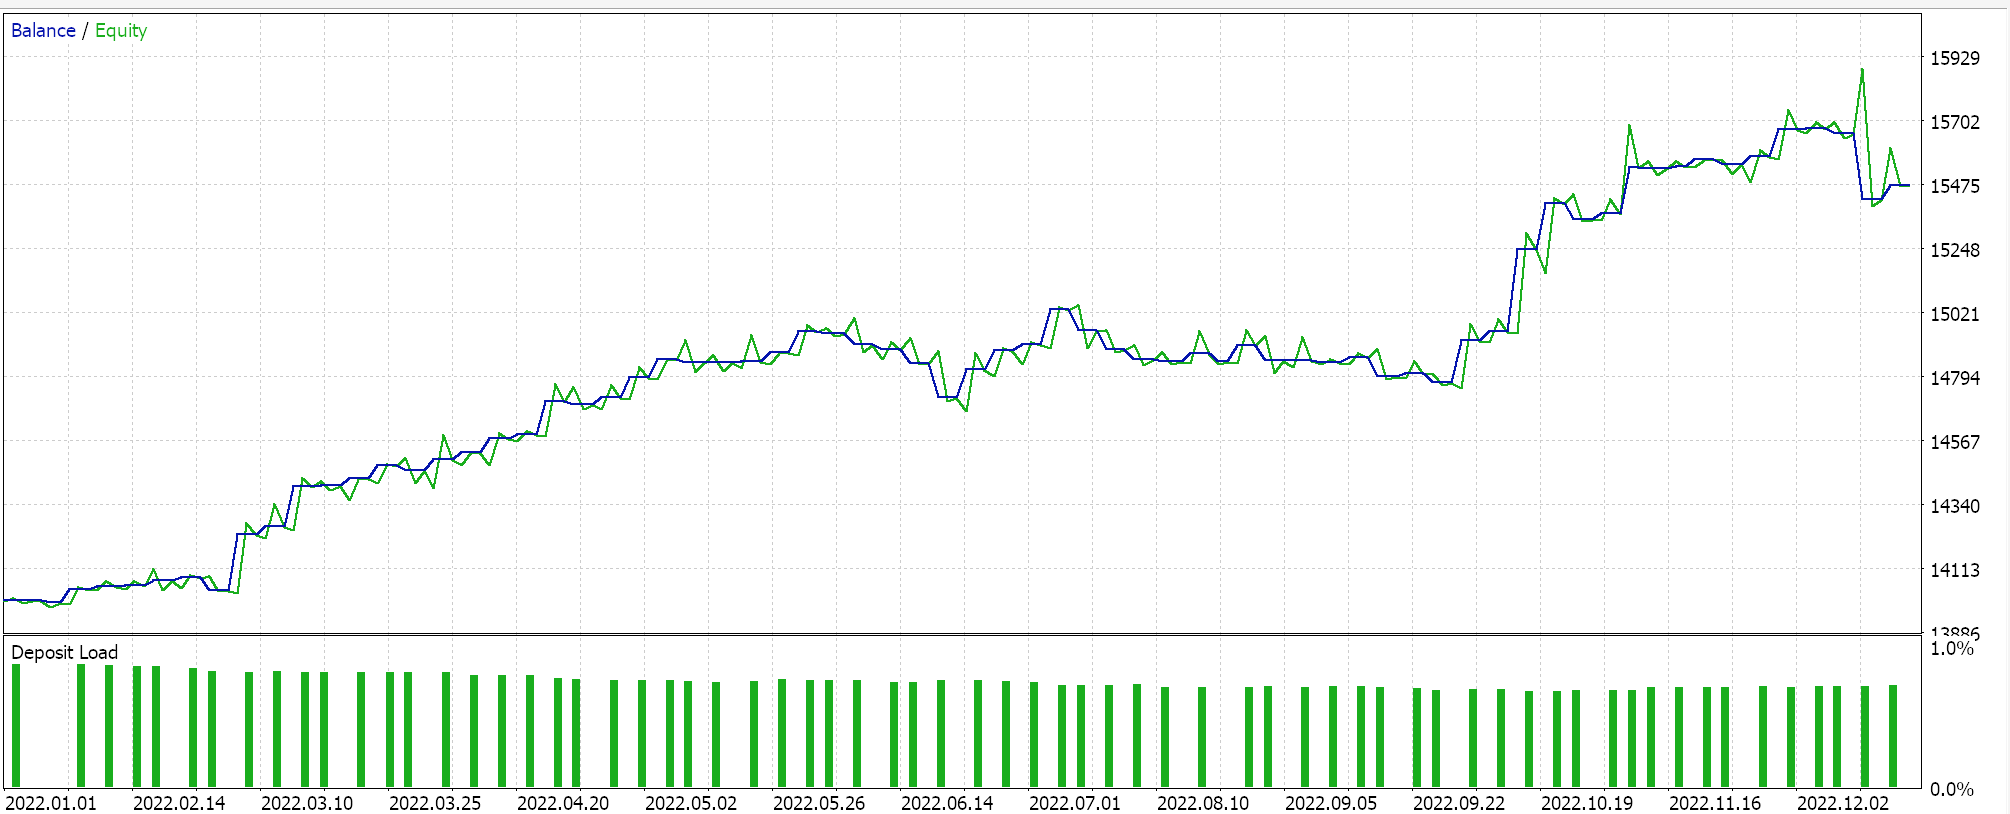Select the 14113 axis label
2010x814 pixels.
point(1954,570)
